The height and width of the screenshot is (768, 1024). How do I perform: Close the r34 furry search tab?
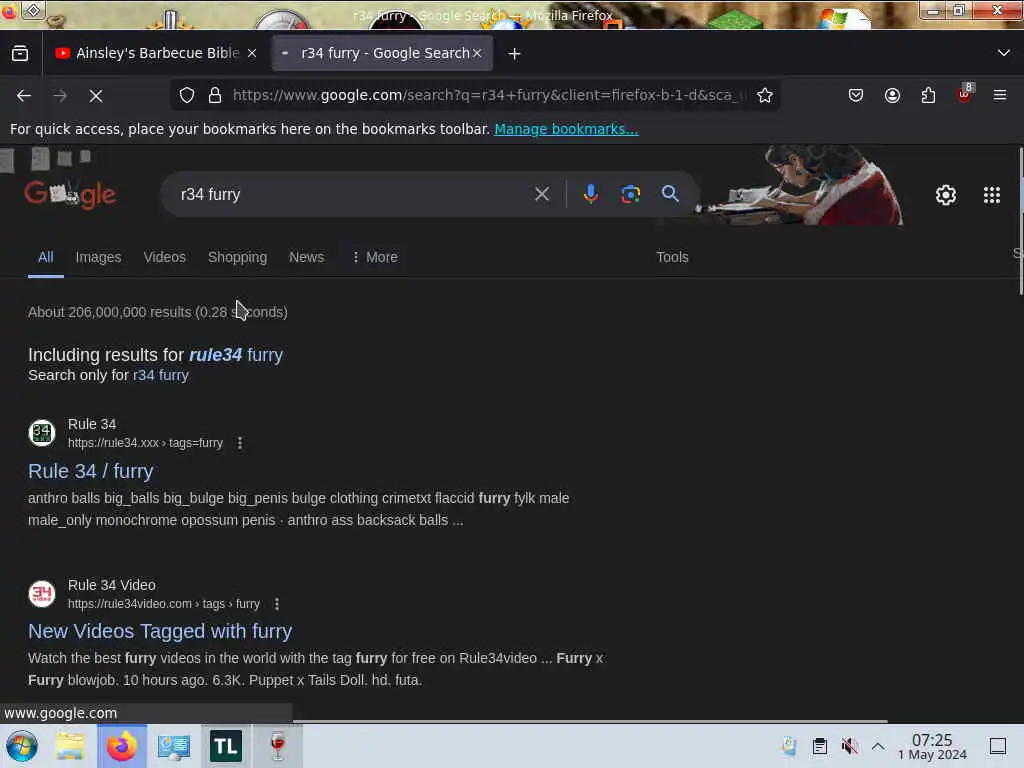click(x=477, y=54)
